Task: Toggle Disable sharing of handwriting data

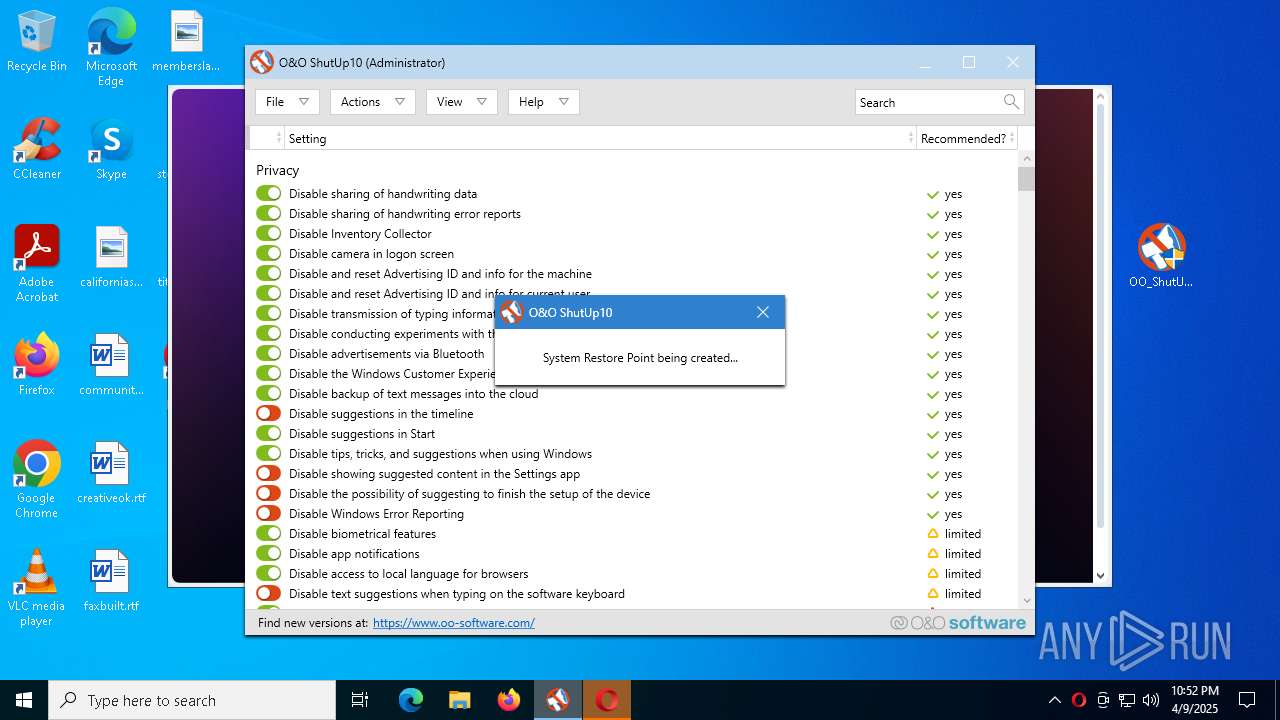Action: (269, 193)
